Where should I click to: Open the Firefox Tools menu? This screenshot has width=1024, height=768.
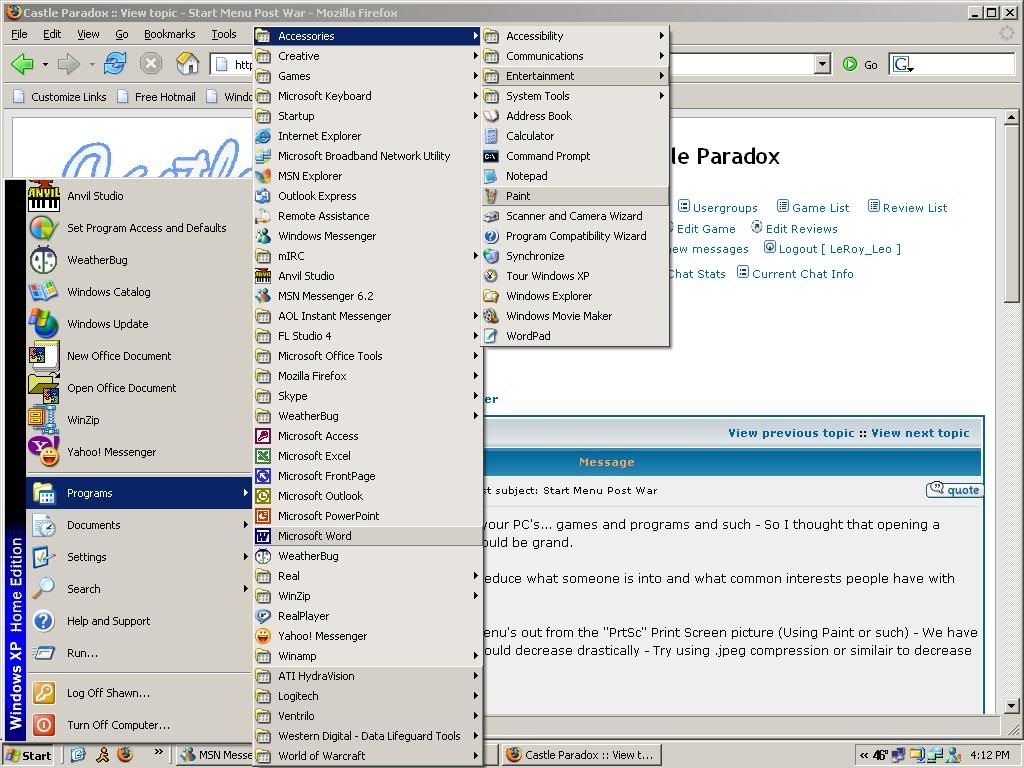[224, 34]
